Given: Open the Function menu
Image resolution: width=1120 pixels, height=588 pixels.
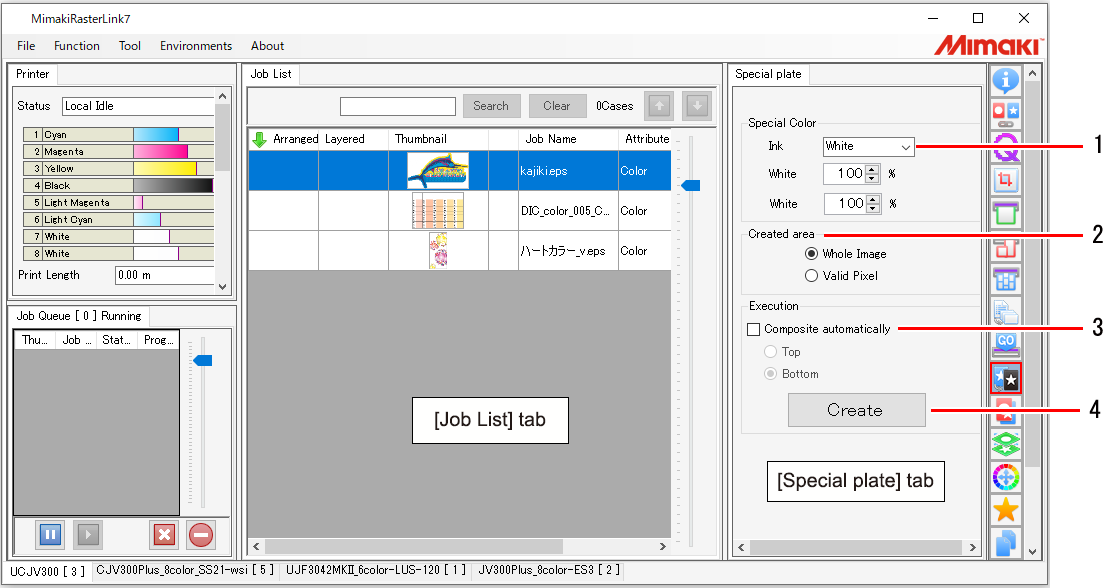Looking at the screenshot, I should tap(77, 45).
